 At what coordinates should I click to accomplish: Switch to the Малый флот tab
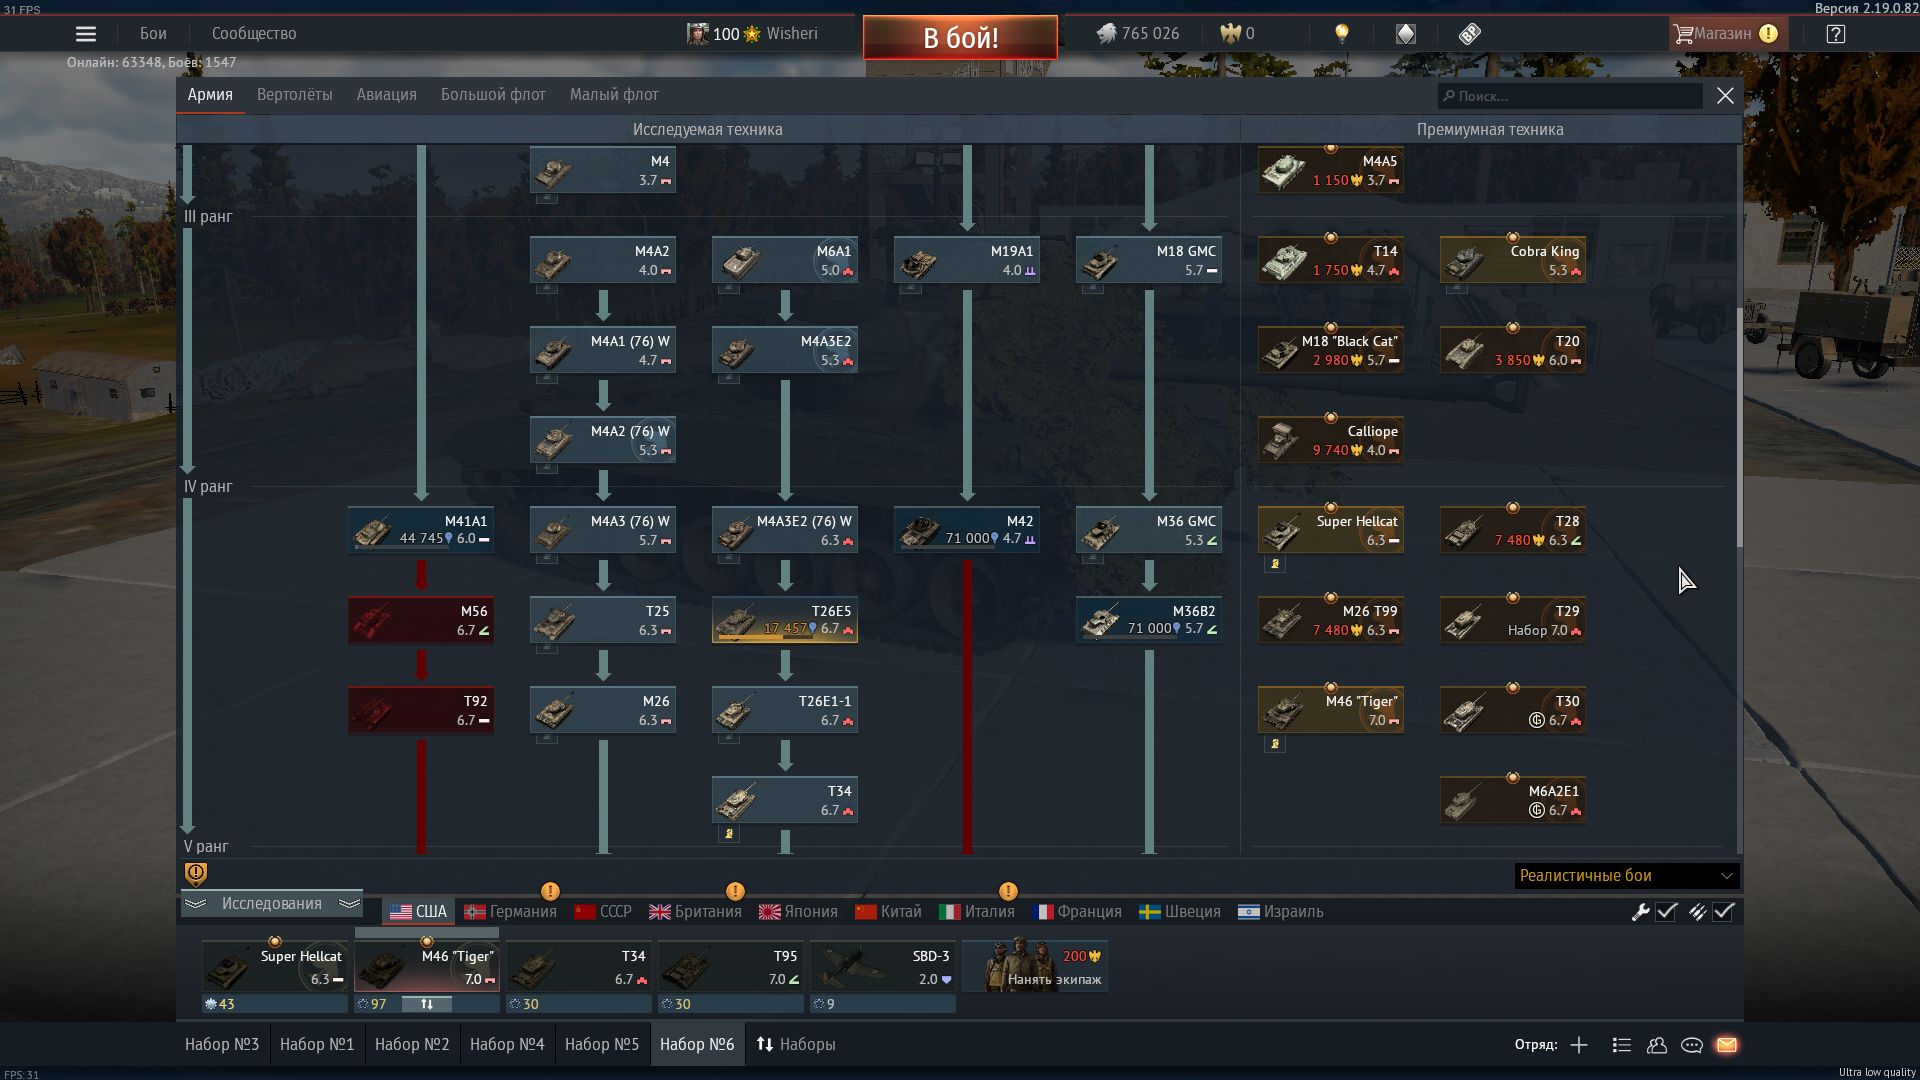(x=614, y=95)
